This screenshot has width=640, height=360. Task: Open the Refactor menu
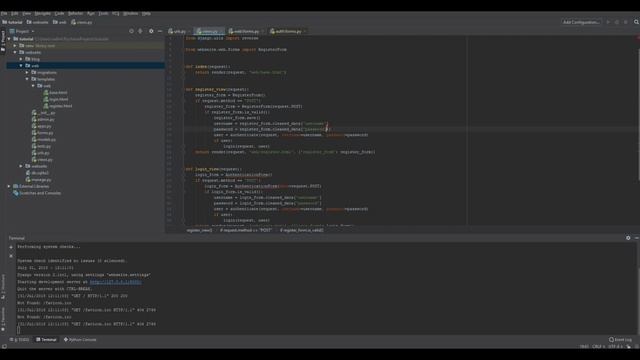[x=76, y=13]
